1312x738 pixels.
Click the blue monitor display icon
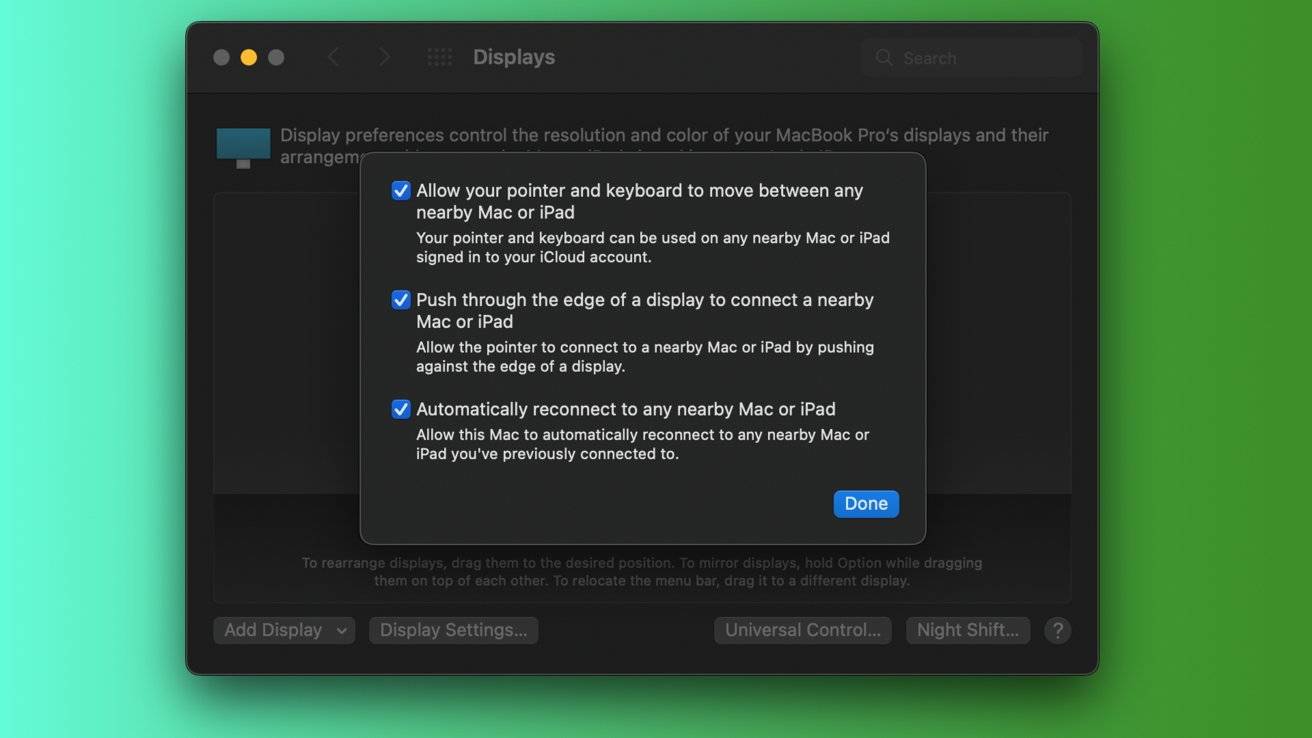pyautogui.click(x=243, y=146)
